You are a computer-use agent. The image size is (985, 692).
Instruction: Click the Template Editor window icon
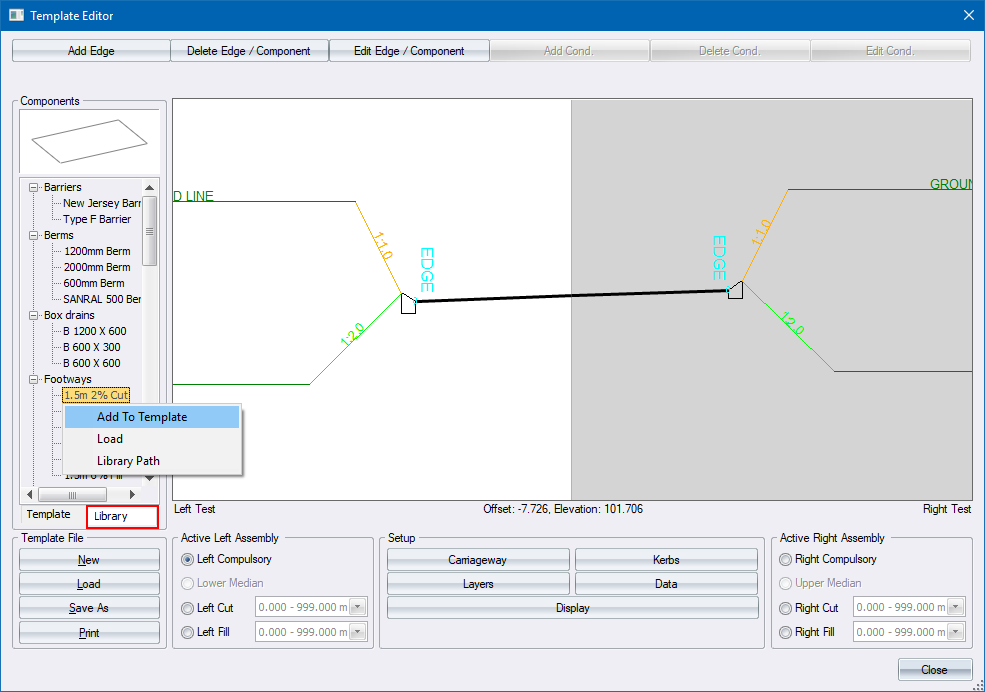[16, 15]
